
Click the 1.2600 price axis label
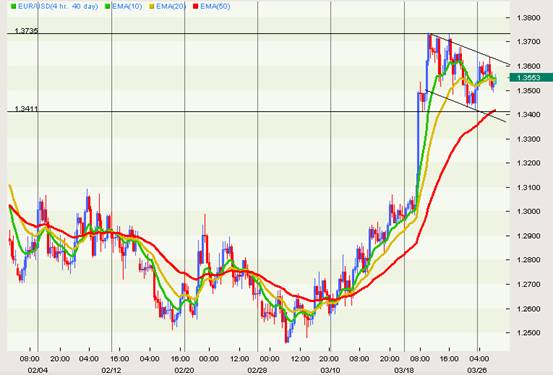pyautogui.click(x=528, y=309)
